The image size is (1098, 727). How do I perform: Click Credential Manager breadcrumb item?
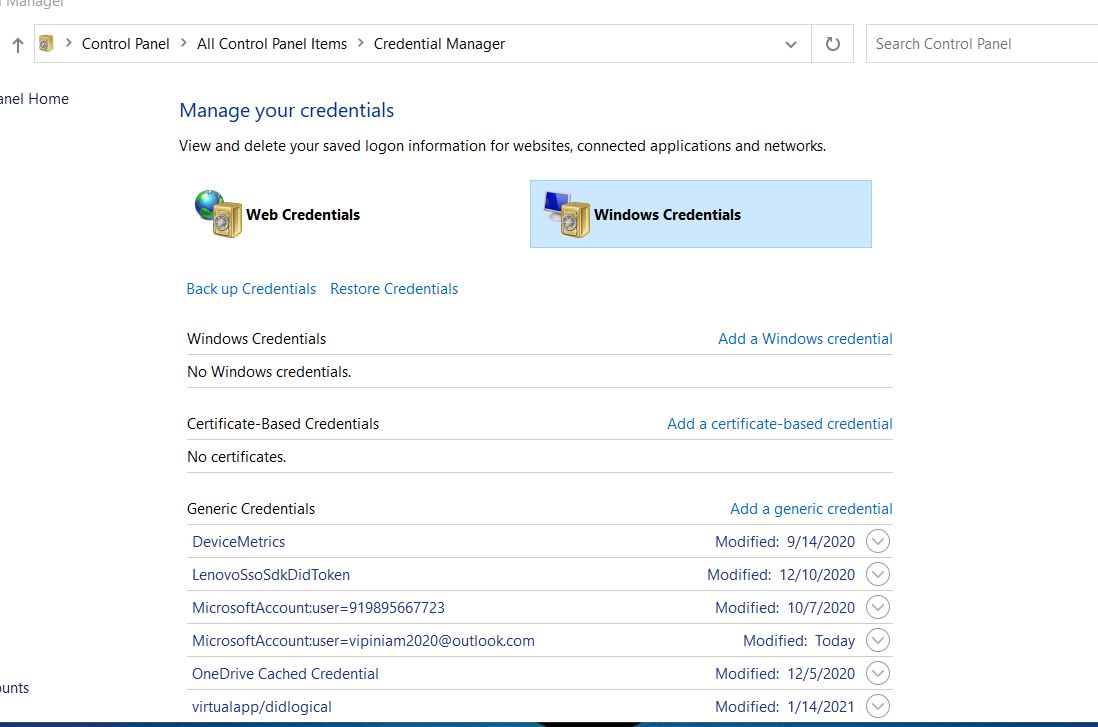(439, 43)
